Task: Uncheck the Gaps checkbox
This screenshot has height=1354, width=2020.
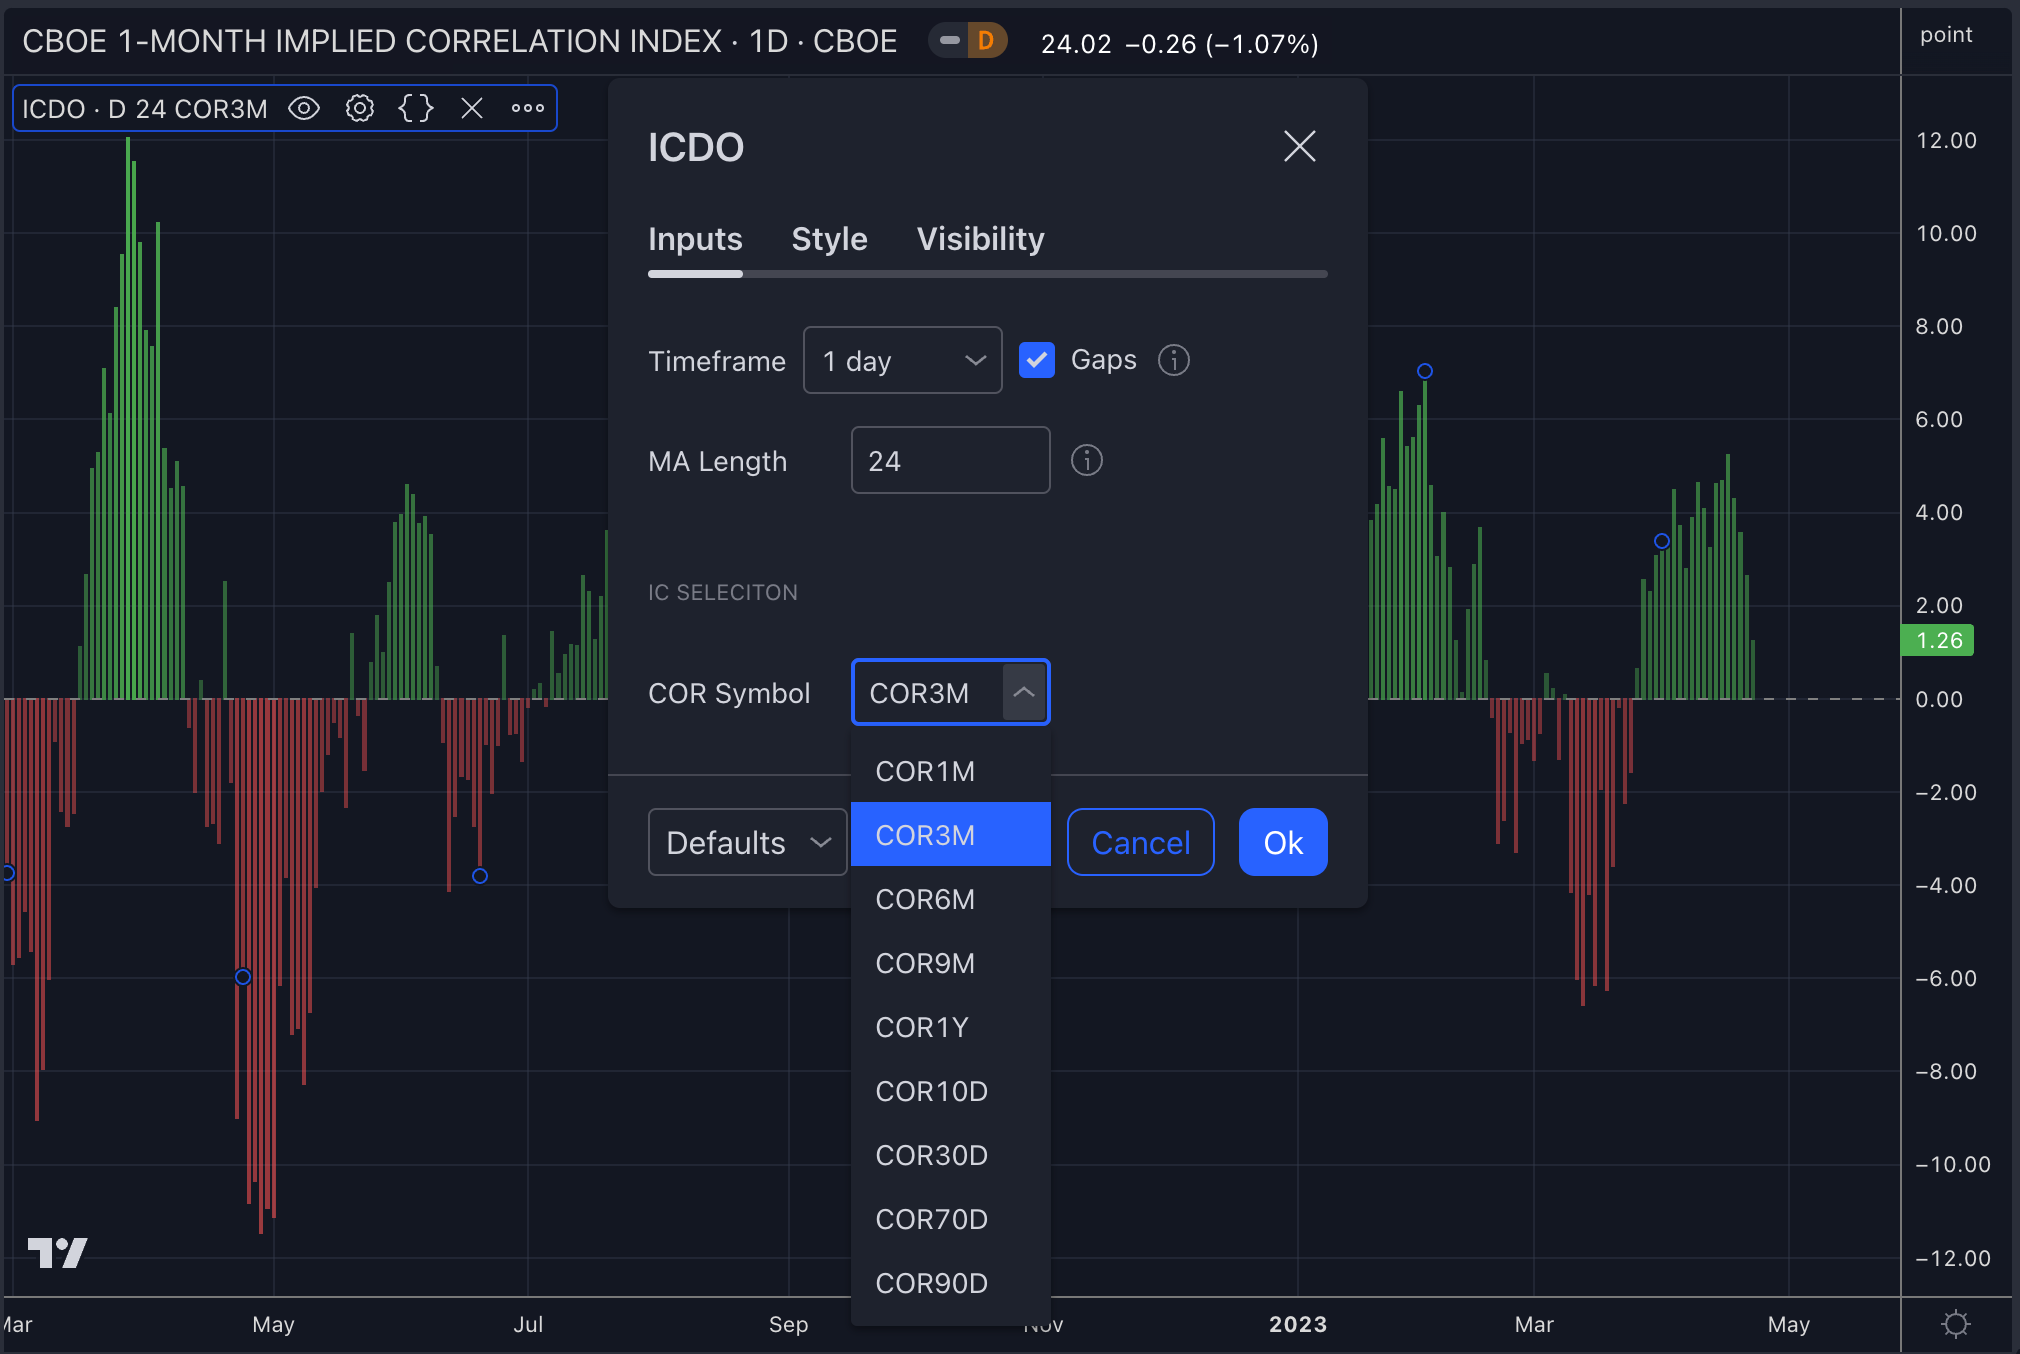Action: 1037,360
